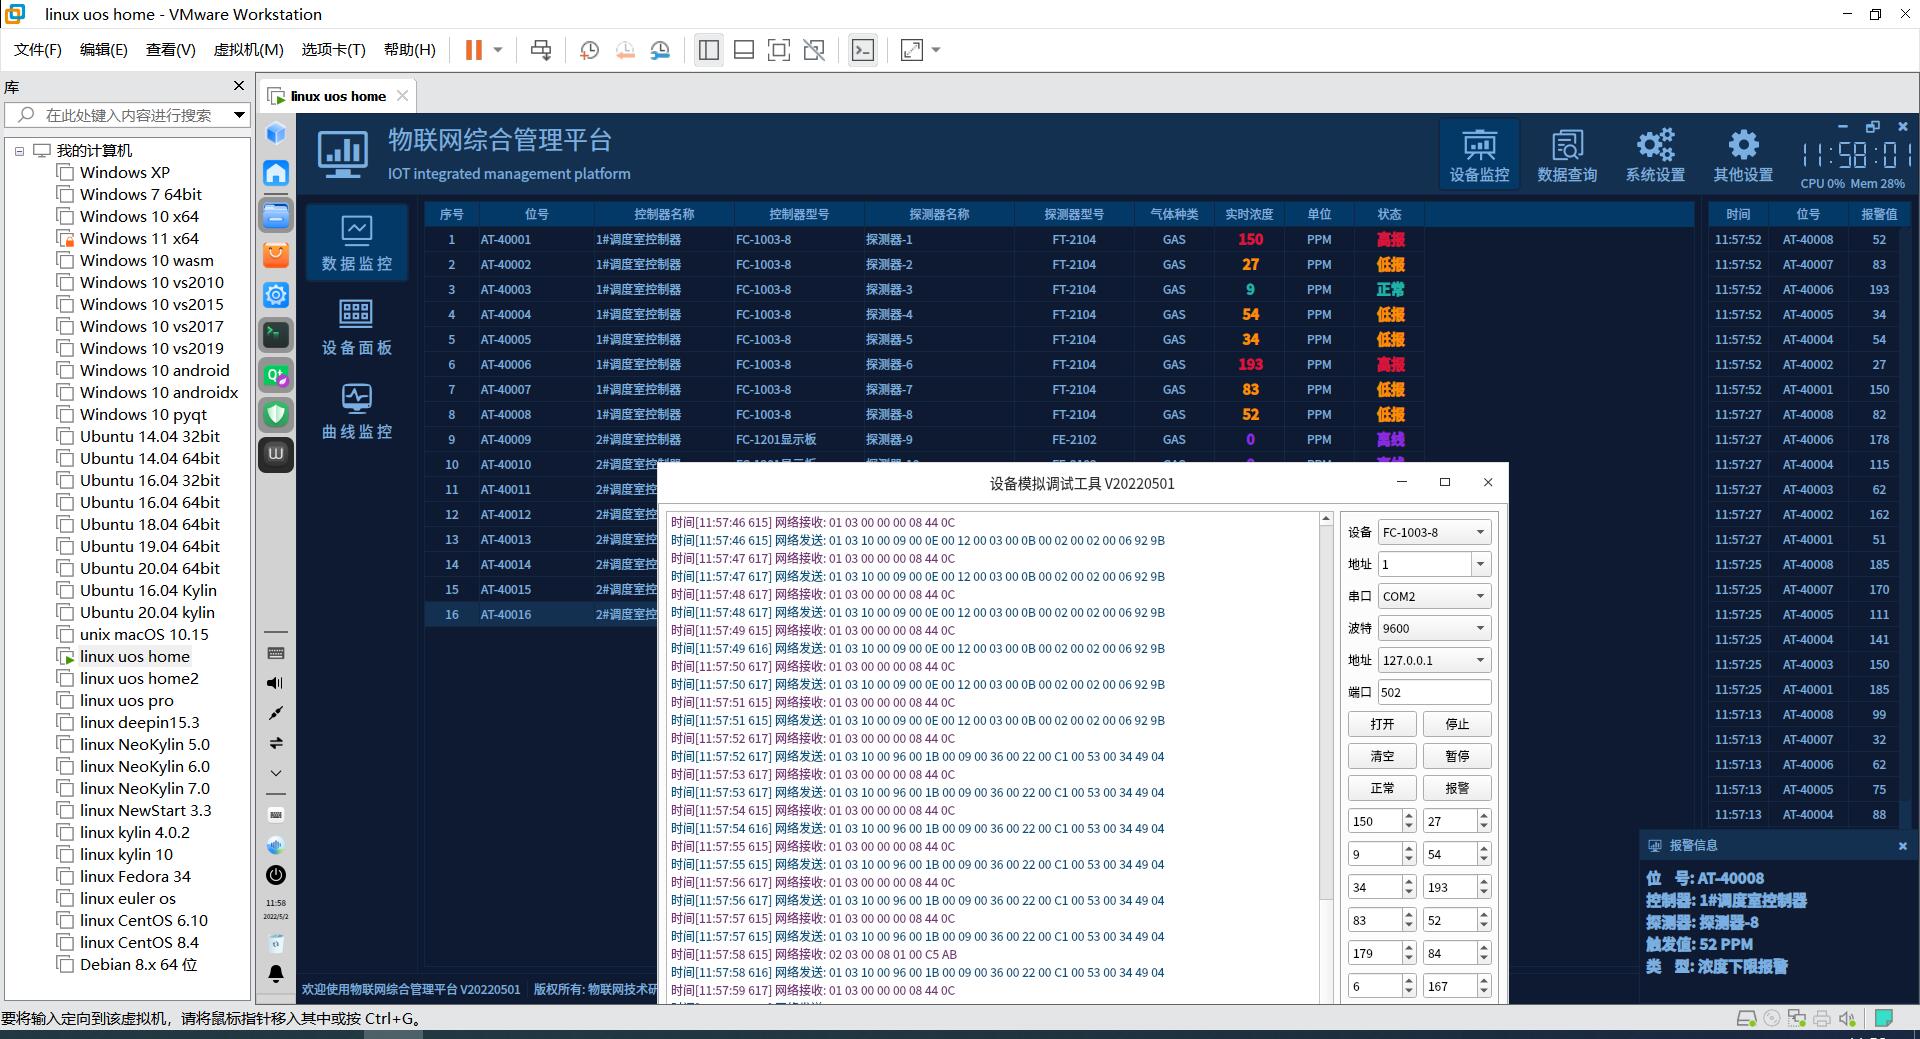Enter VMware full screen mode icon
This screenshot has height=1039, width=1920.
click(x=778, y=50)
